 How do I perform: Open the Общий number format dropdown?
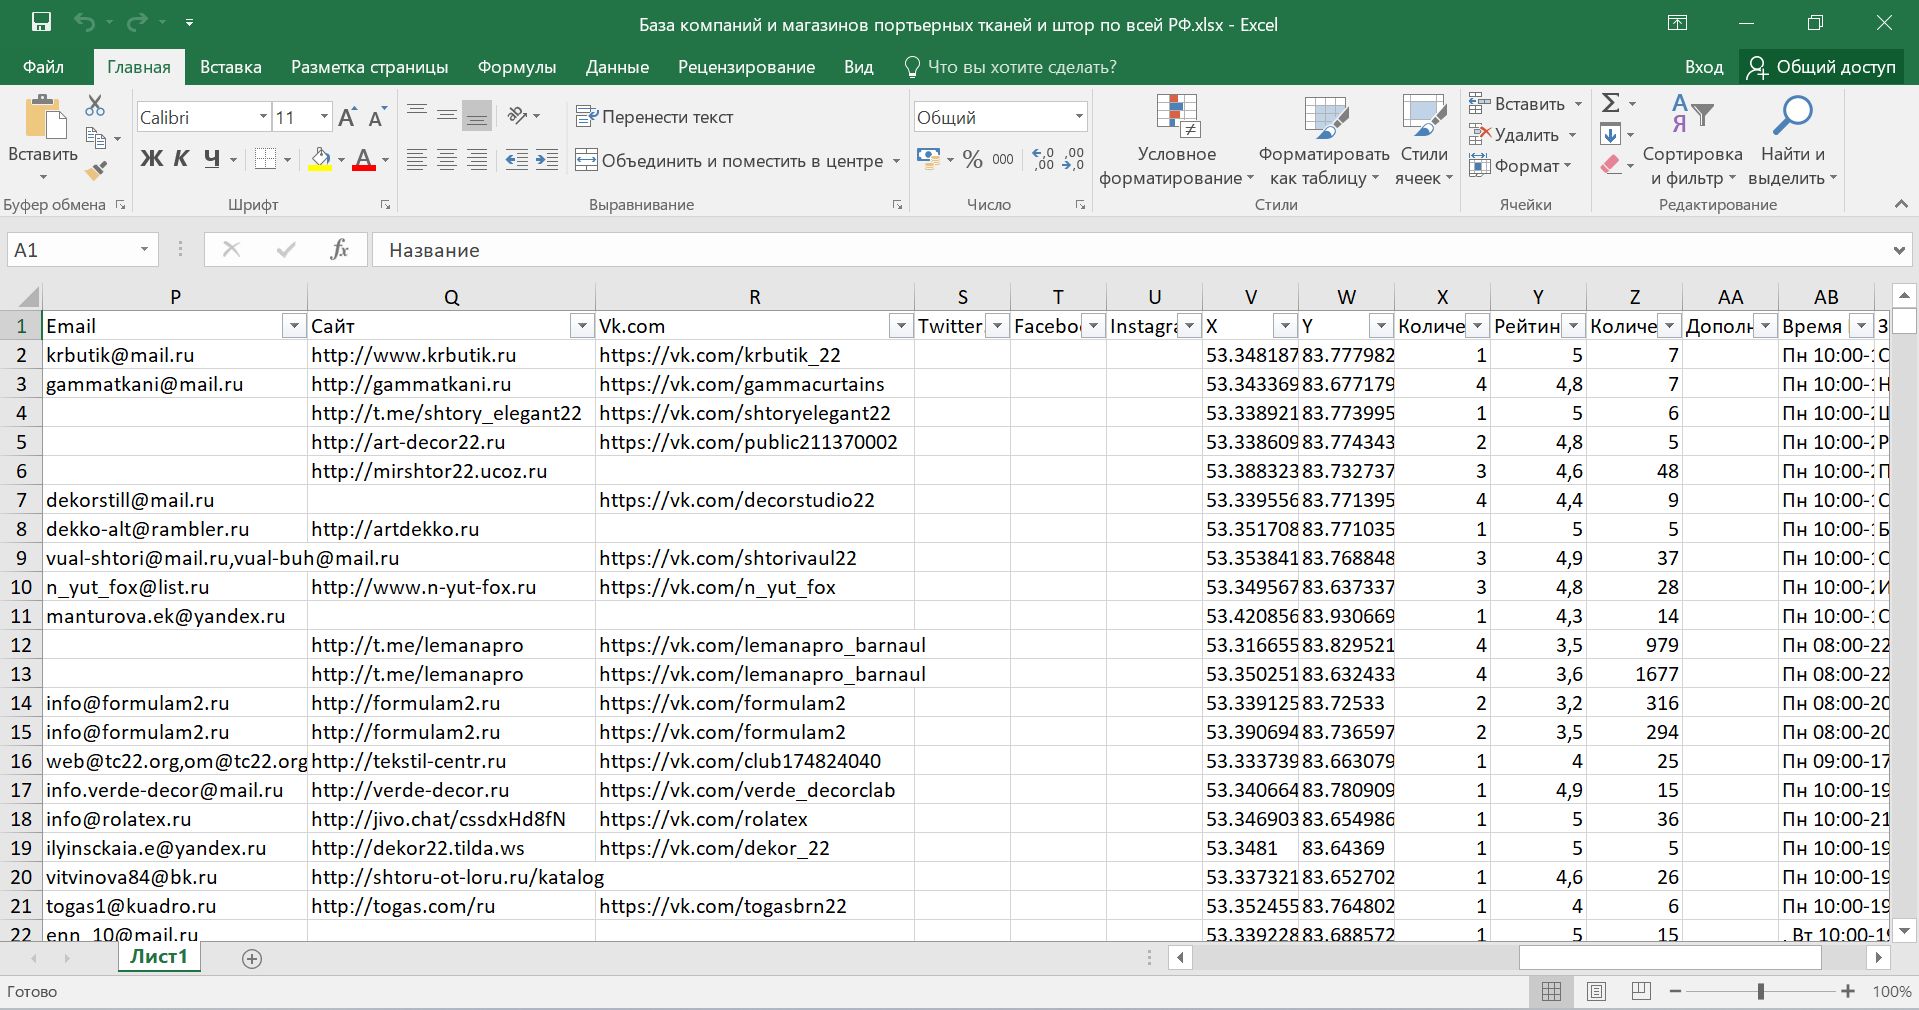1079,117
